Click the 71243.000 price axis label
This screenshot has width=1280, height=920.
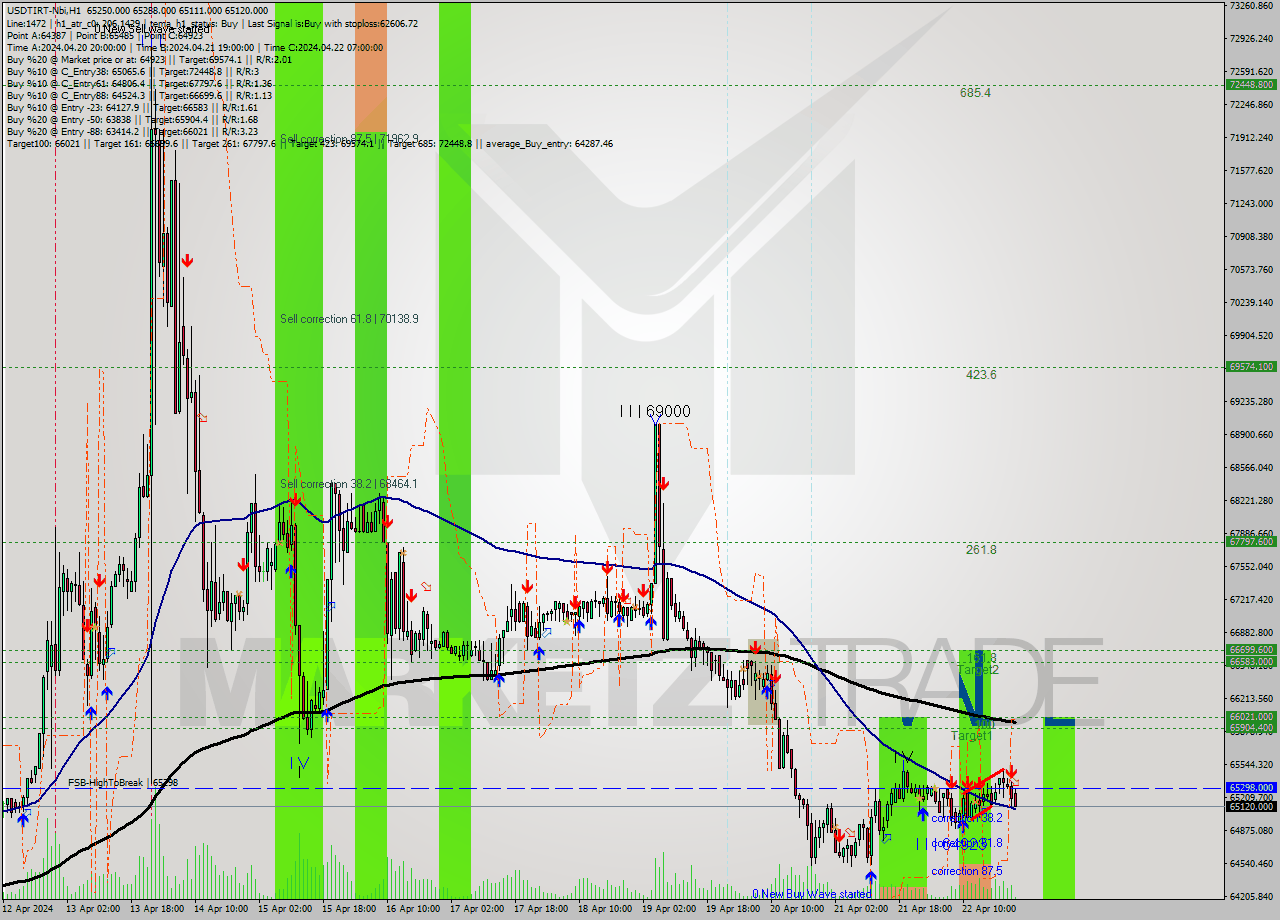click(x=1250, y=204)
